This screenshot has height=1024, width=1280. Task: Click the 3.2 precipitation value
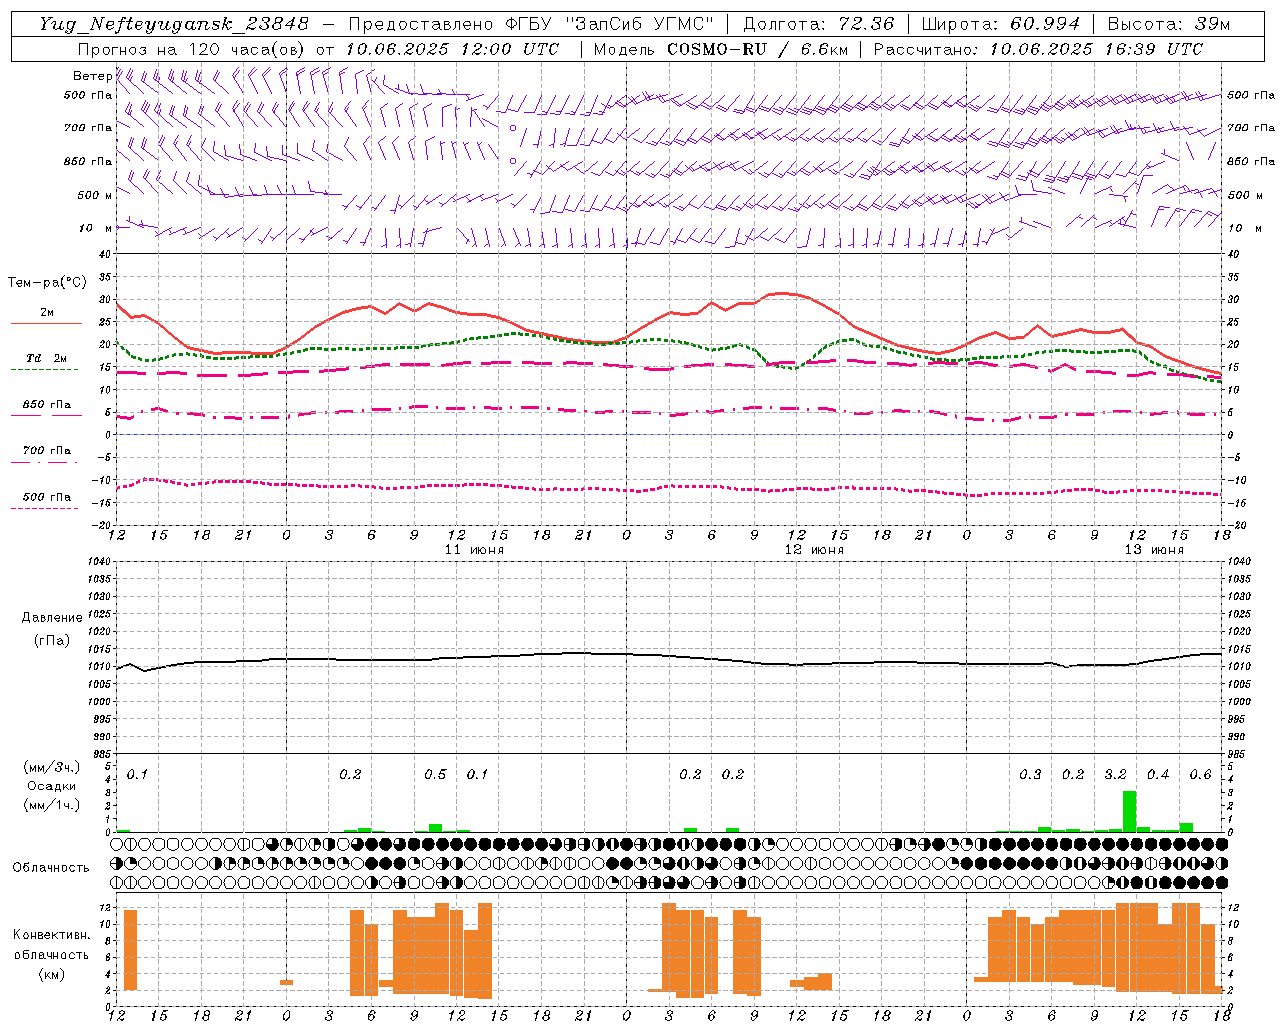pyautogui.click(x=1115, y=774)
